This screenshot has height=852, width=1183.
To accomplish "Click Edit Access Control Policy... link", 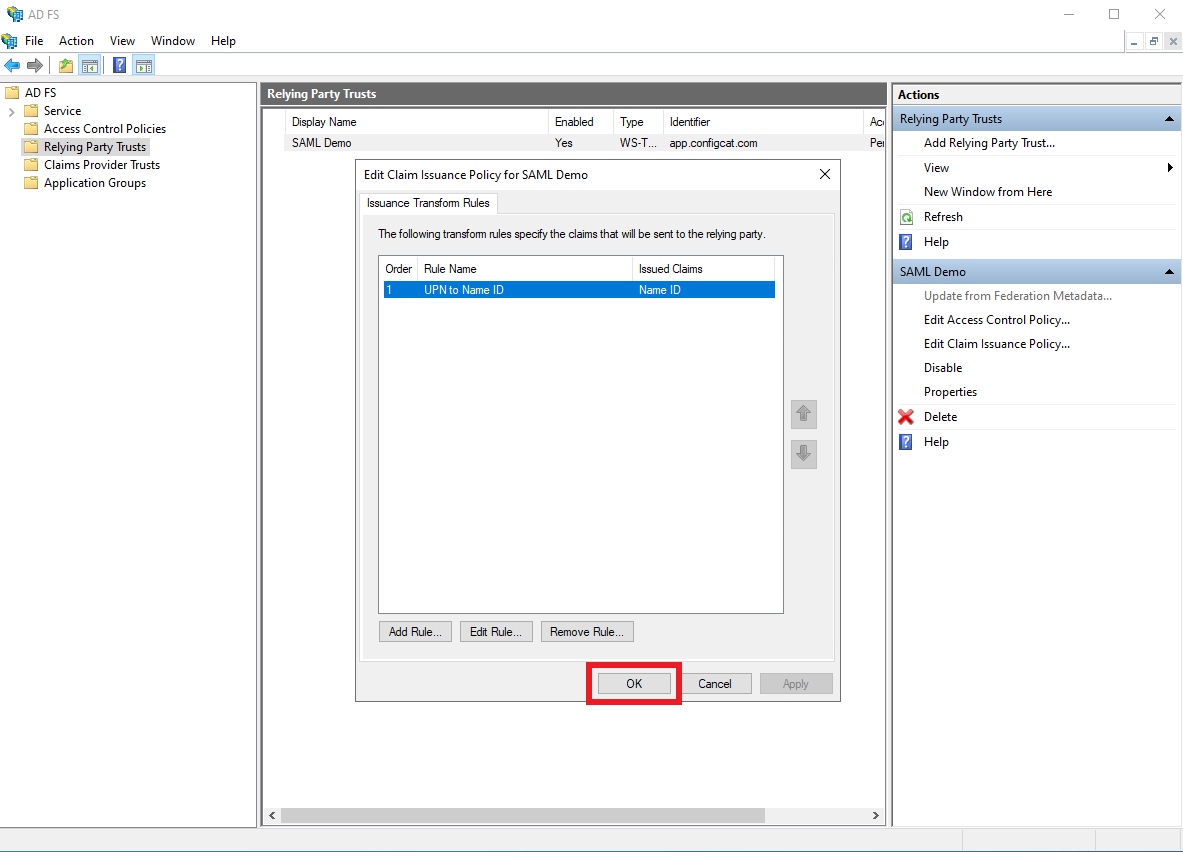I will [x=996, y=320].
